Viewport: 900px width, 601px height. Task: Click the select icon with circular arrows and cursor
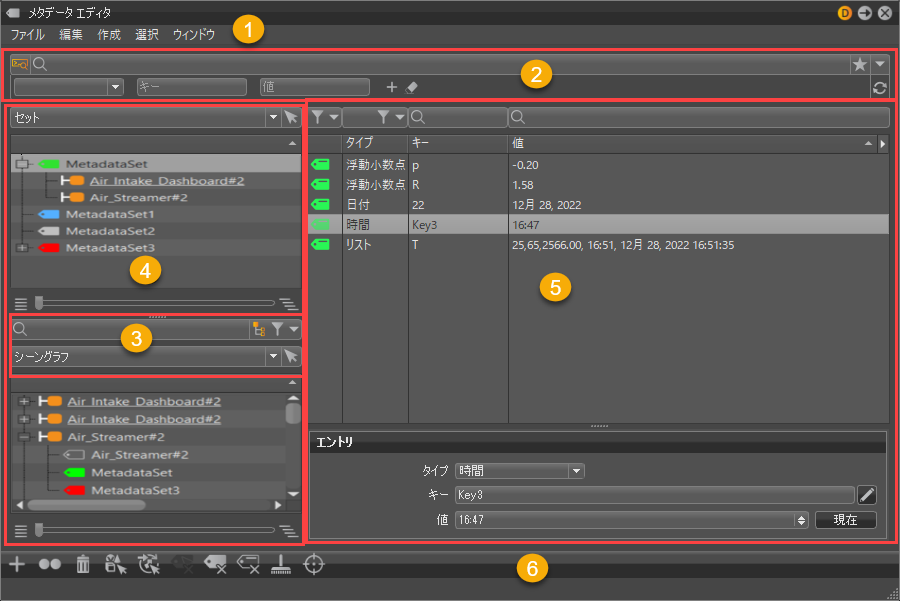(149, 564)
